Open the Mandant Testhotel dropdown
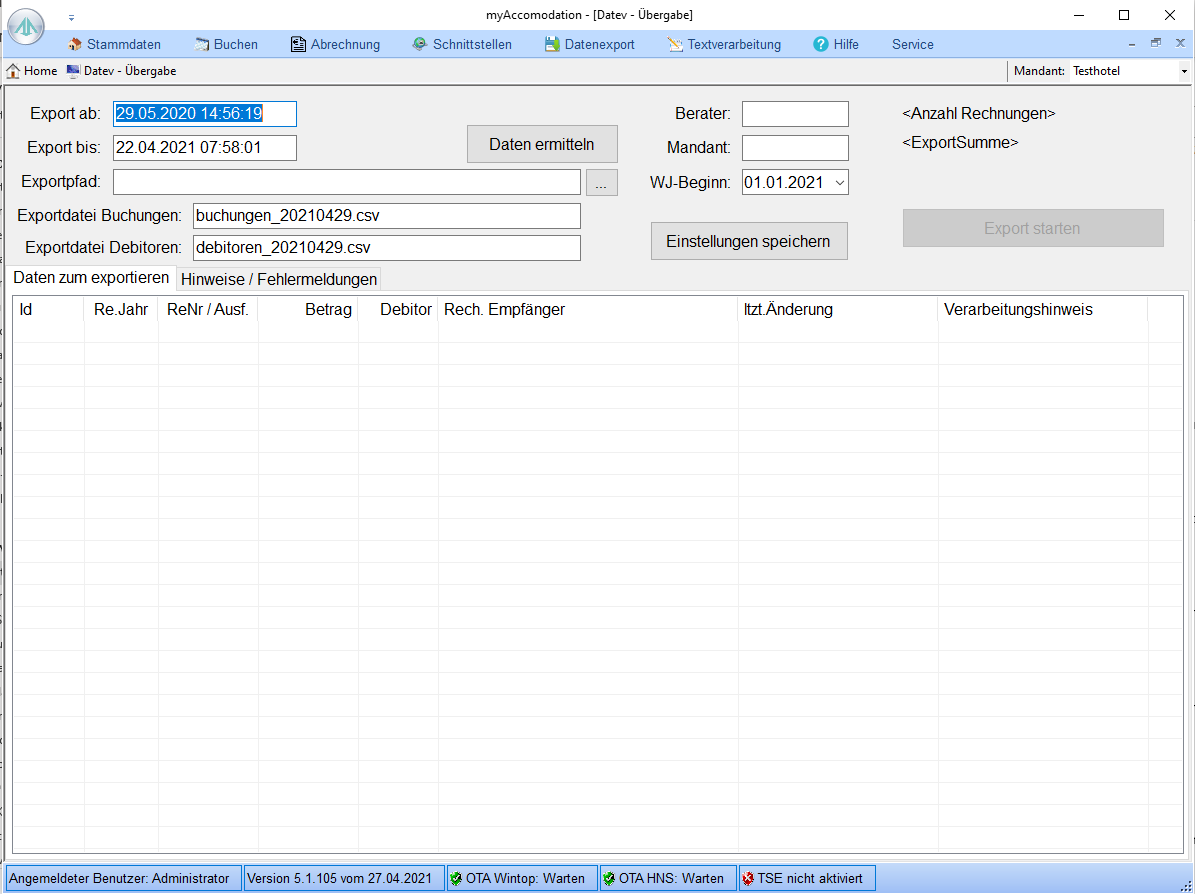The height and width of the screenshot is (894, 1195). click(x=1184, y=71)
